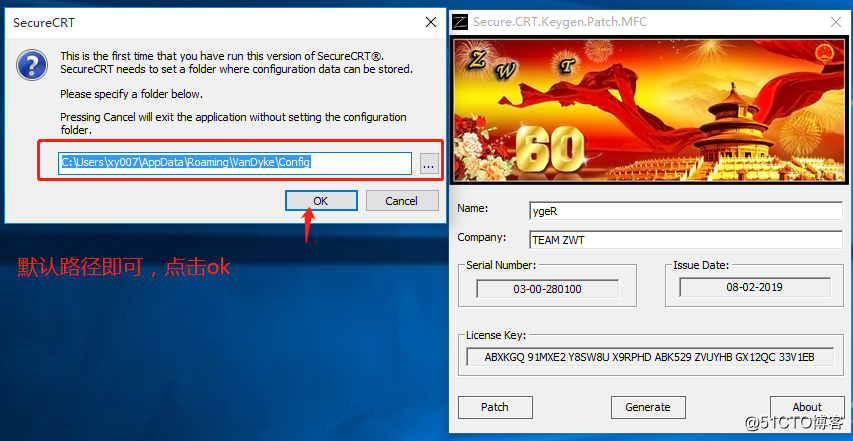
Task: Click the 'Serial Number:' group label
Action: click(501, 265)
